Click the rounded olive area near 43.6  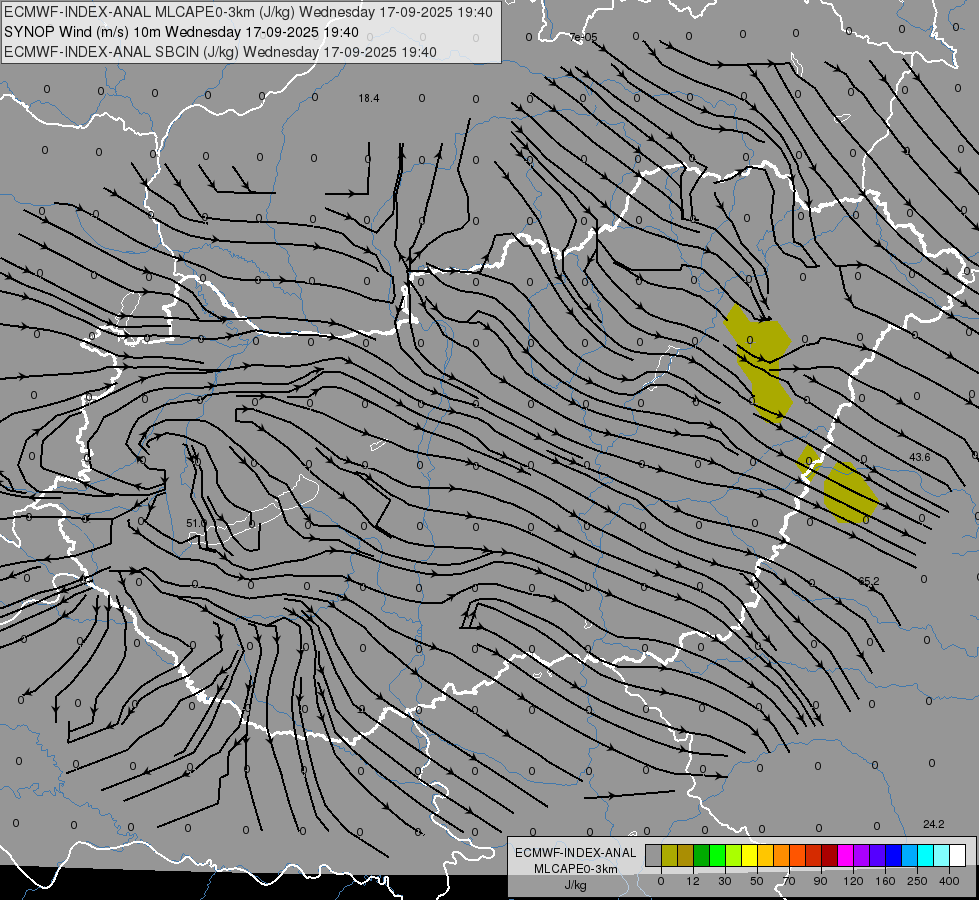pyautogui.click(x=850, y=493)
